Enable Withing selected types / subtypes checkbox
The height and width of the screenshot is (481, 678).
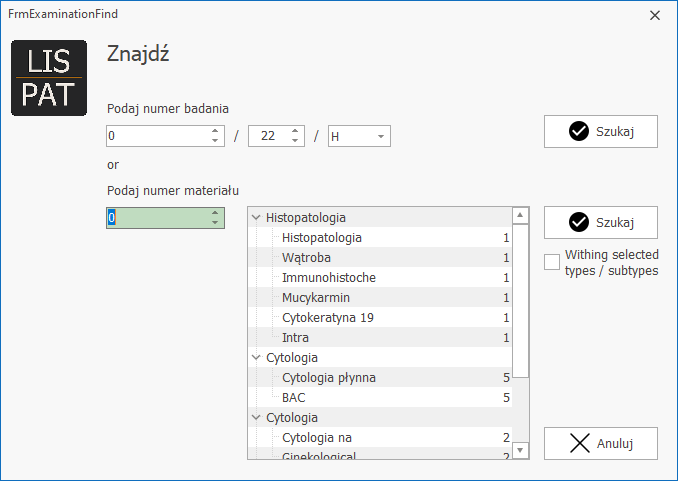point(552,262)
